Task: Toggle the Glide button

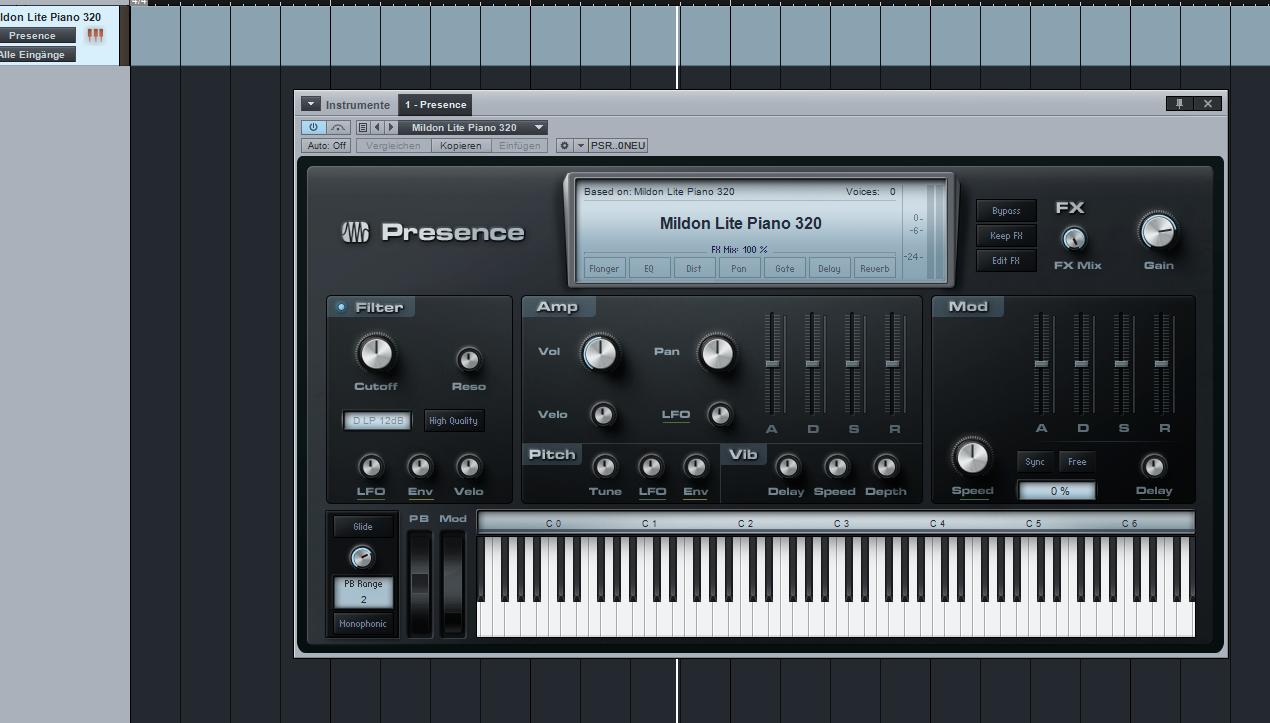Action: click(x=363, y=527)
